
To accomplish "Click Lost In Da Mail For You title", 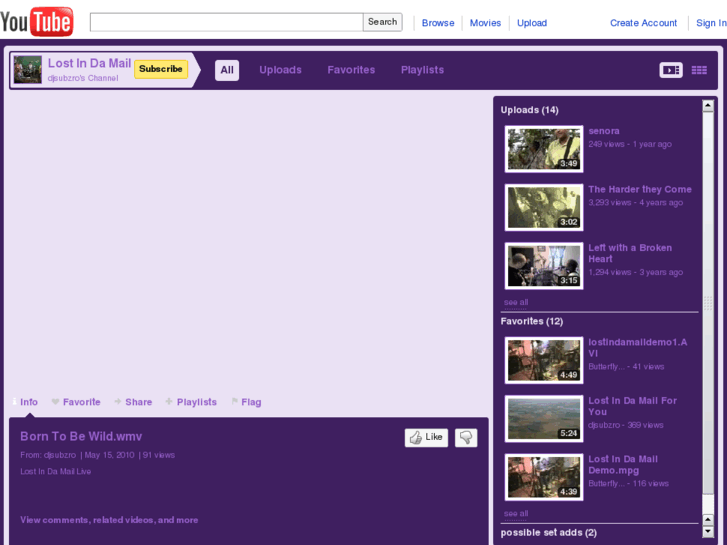I will pos(632,406).
